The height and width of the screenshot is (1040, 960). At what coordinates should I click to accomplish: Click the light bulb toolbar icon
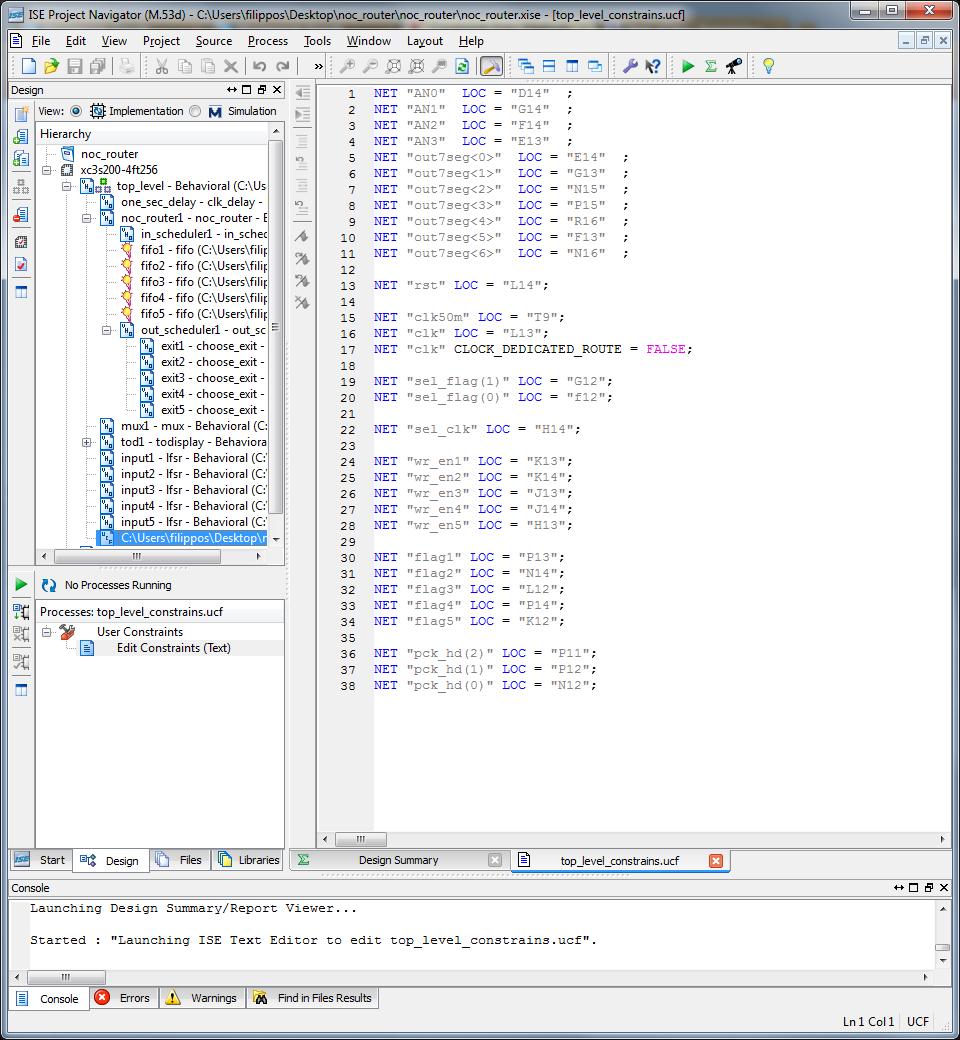tap(768, 66)
